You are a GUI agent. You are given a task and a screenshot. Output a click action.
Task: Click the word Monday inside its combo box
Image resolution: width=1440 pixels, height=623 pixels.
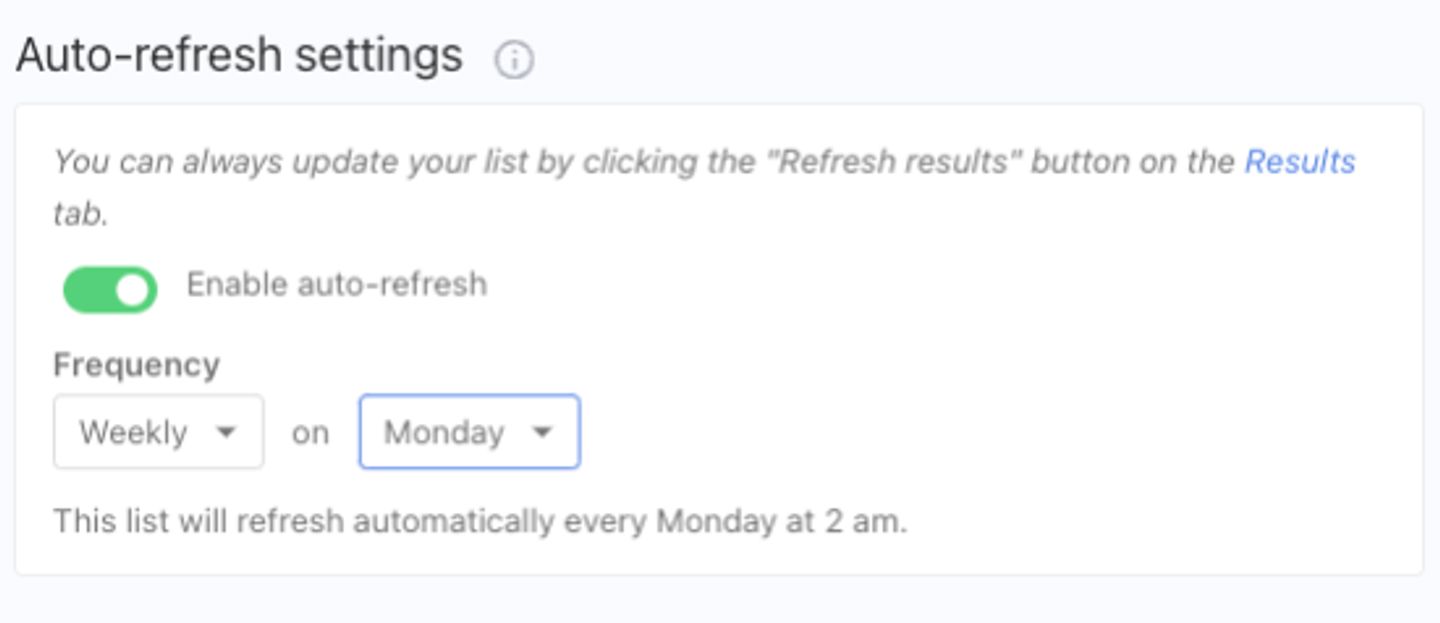pos(444,432)
